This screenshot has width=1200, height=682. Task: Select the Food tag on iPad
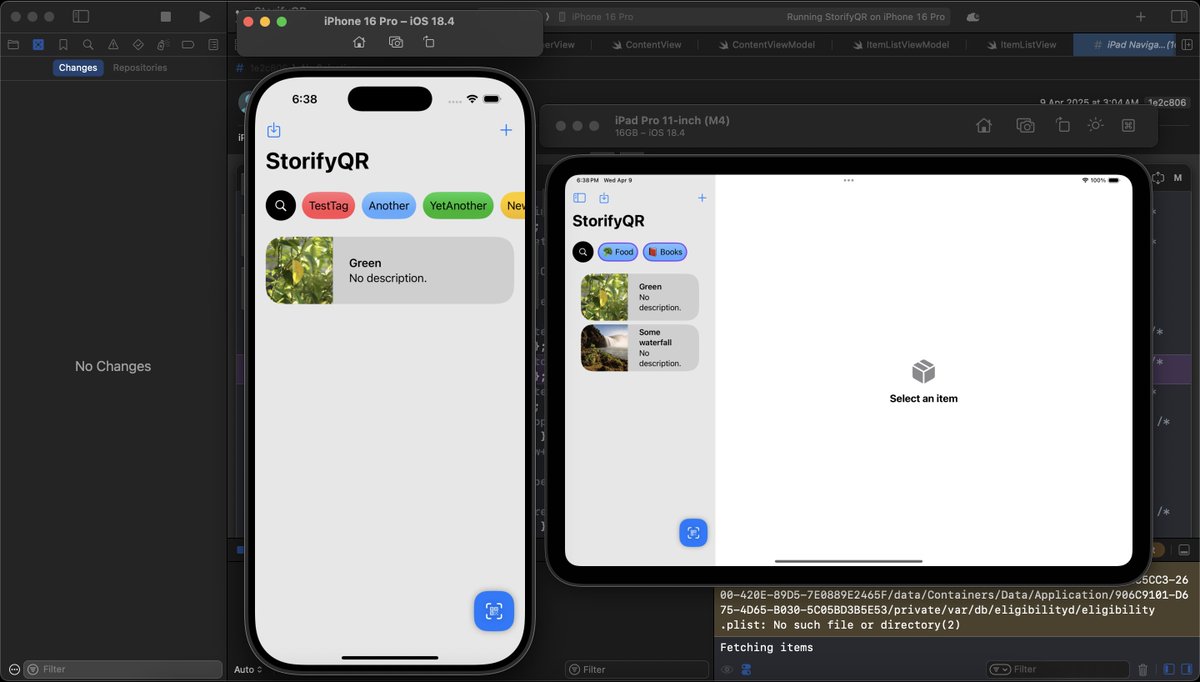point(618,252)
